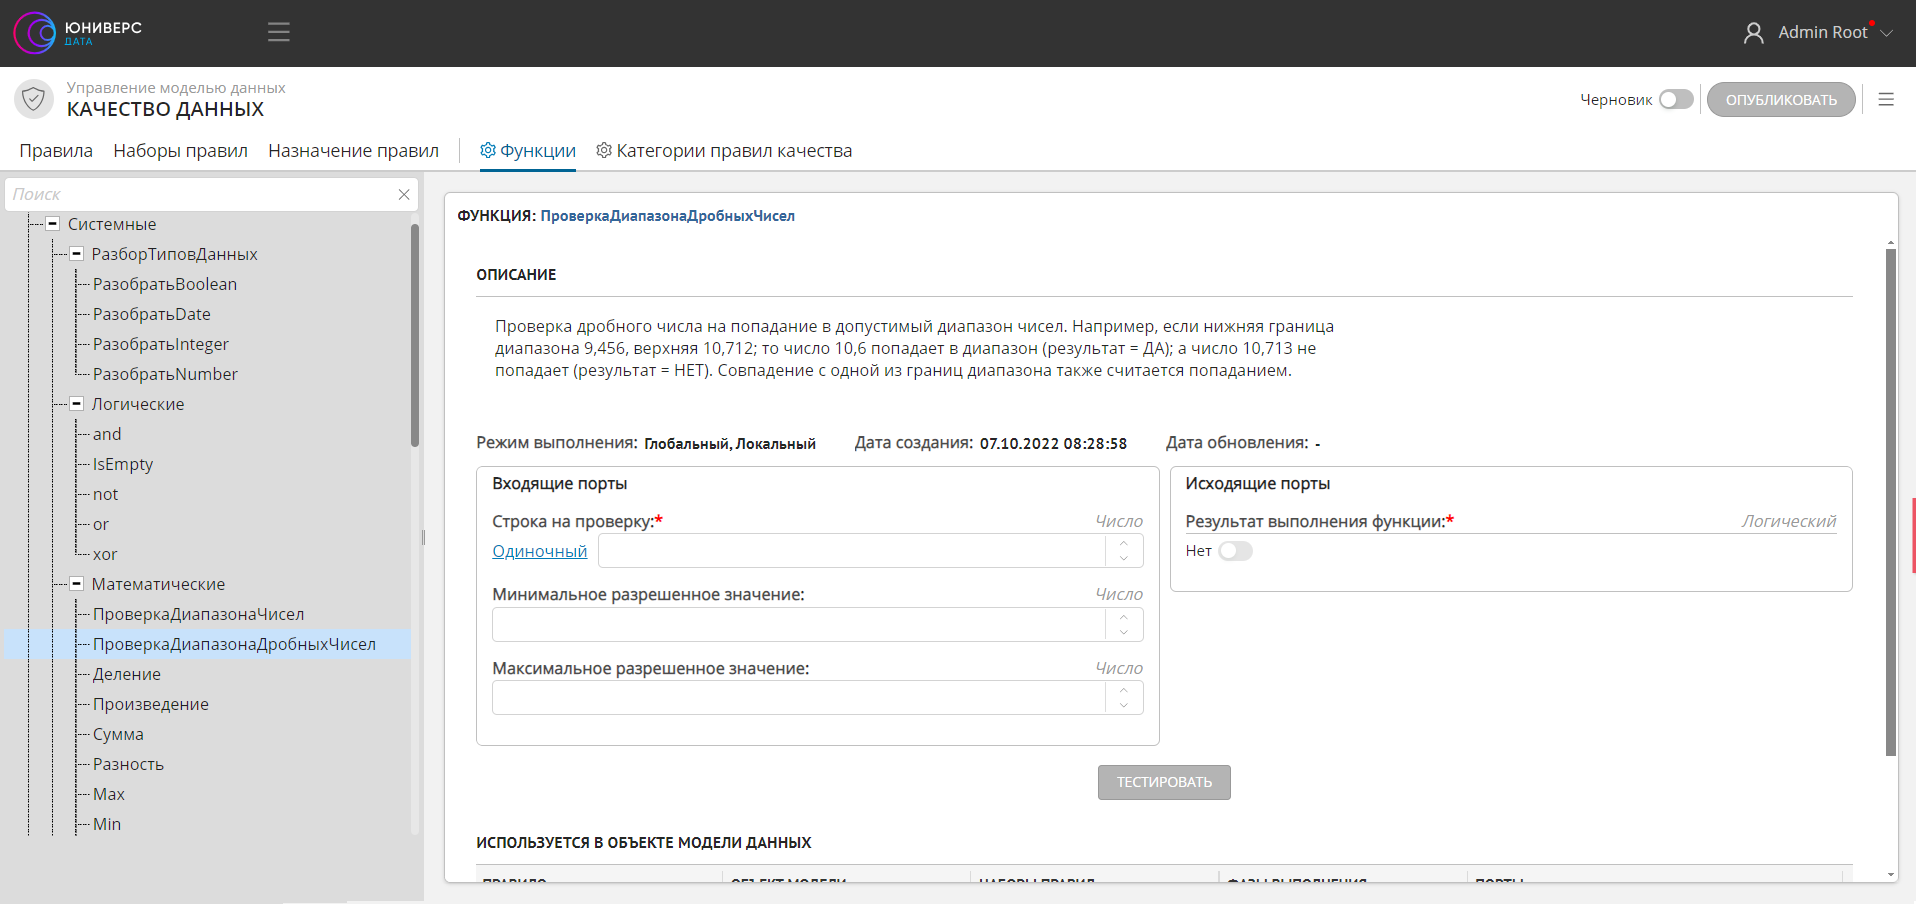Decrease the Минимальное разрешенное значение value
The height and width of the screenshot is (904, 1916).
point(1124,633)
